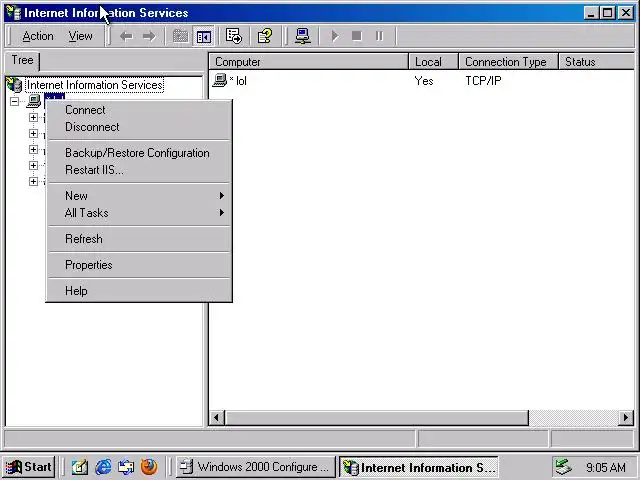The height and width of the screenshot is (480, 640).
Task: Click the Back arrow toolbar icon
Action: pos(126,36)
